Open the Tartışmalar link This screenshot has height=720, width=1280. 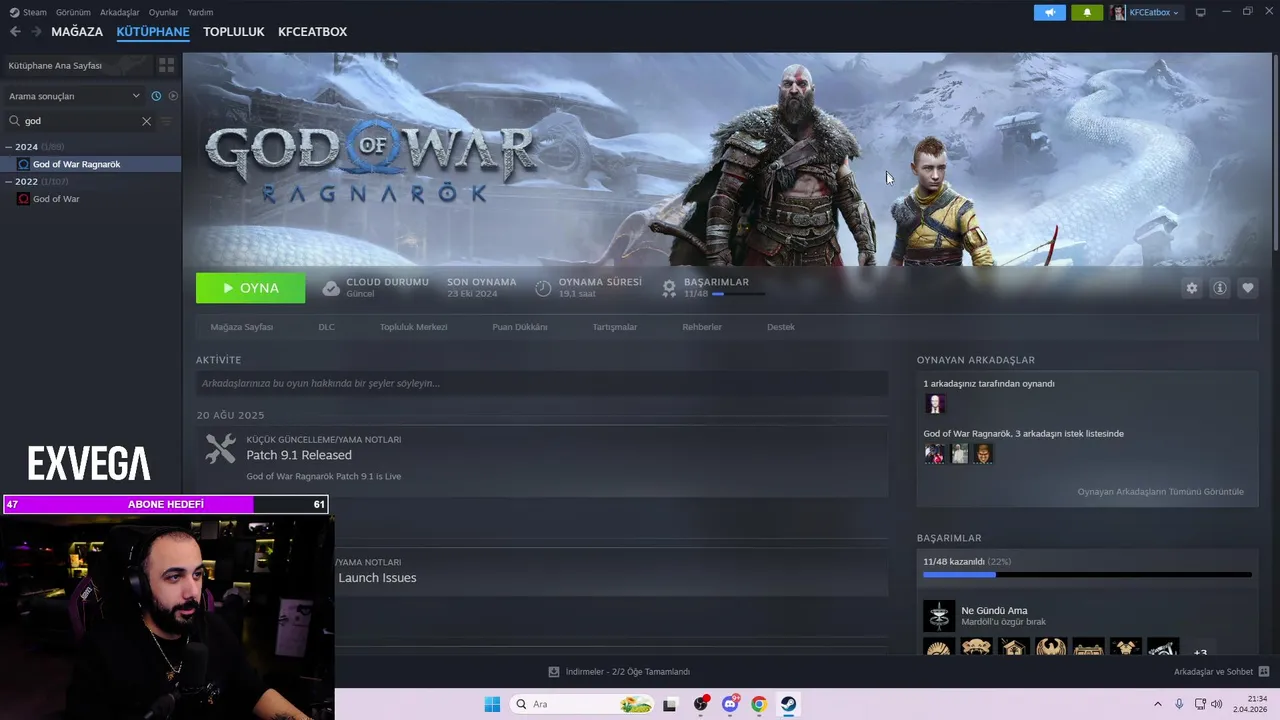pos(615,327)
